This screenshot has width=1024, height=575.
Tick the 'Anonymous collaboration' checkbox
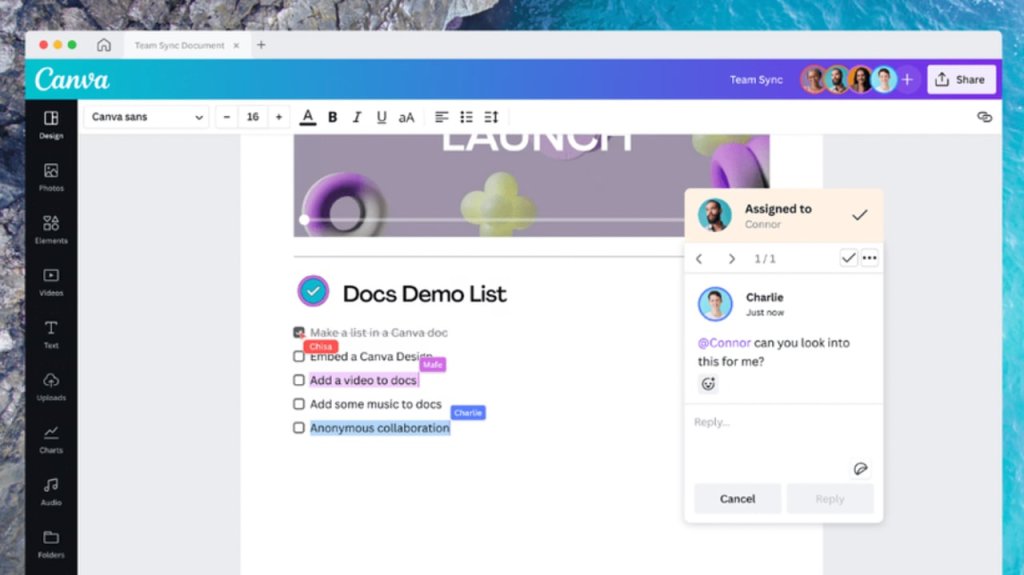[x=299, y=428]
